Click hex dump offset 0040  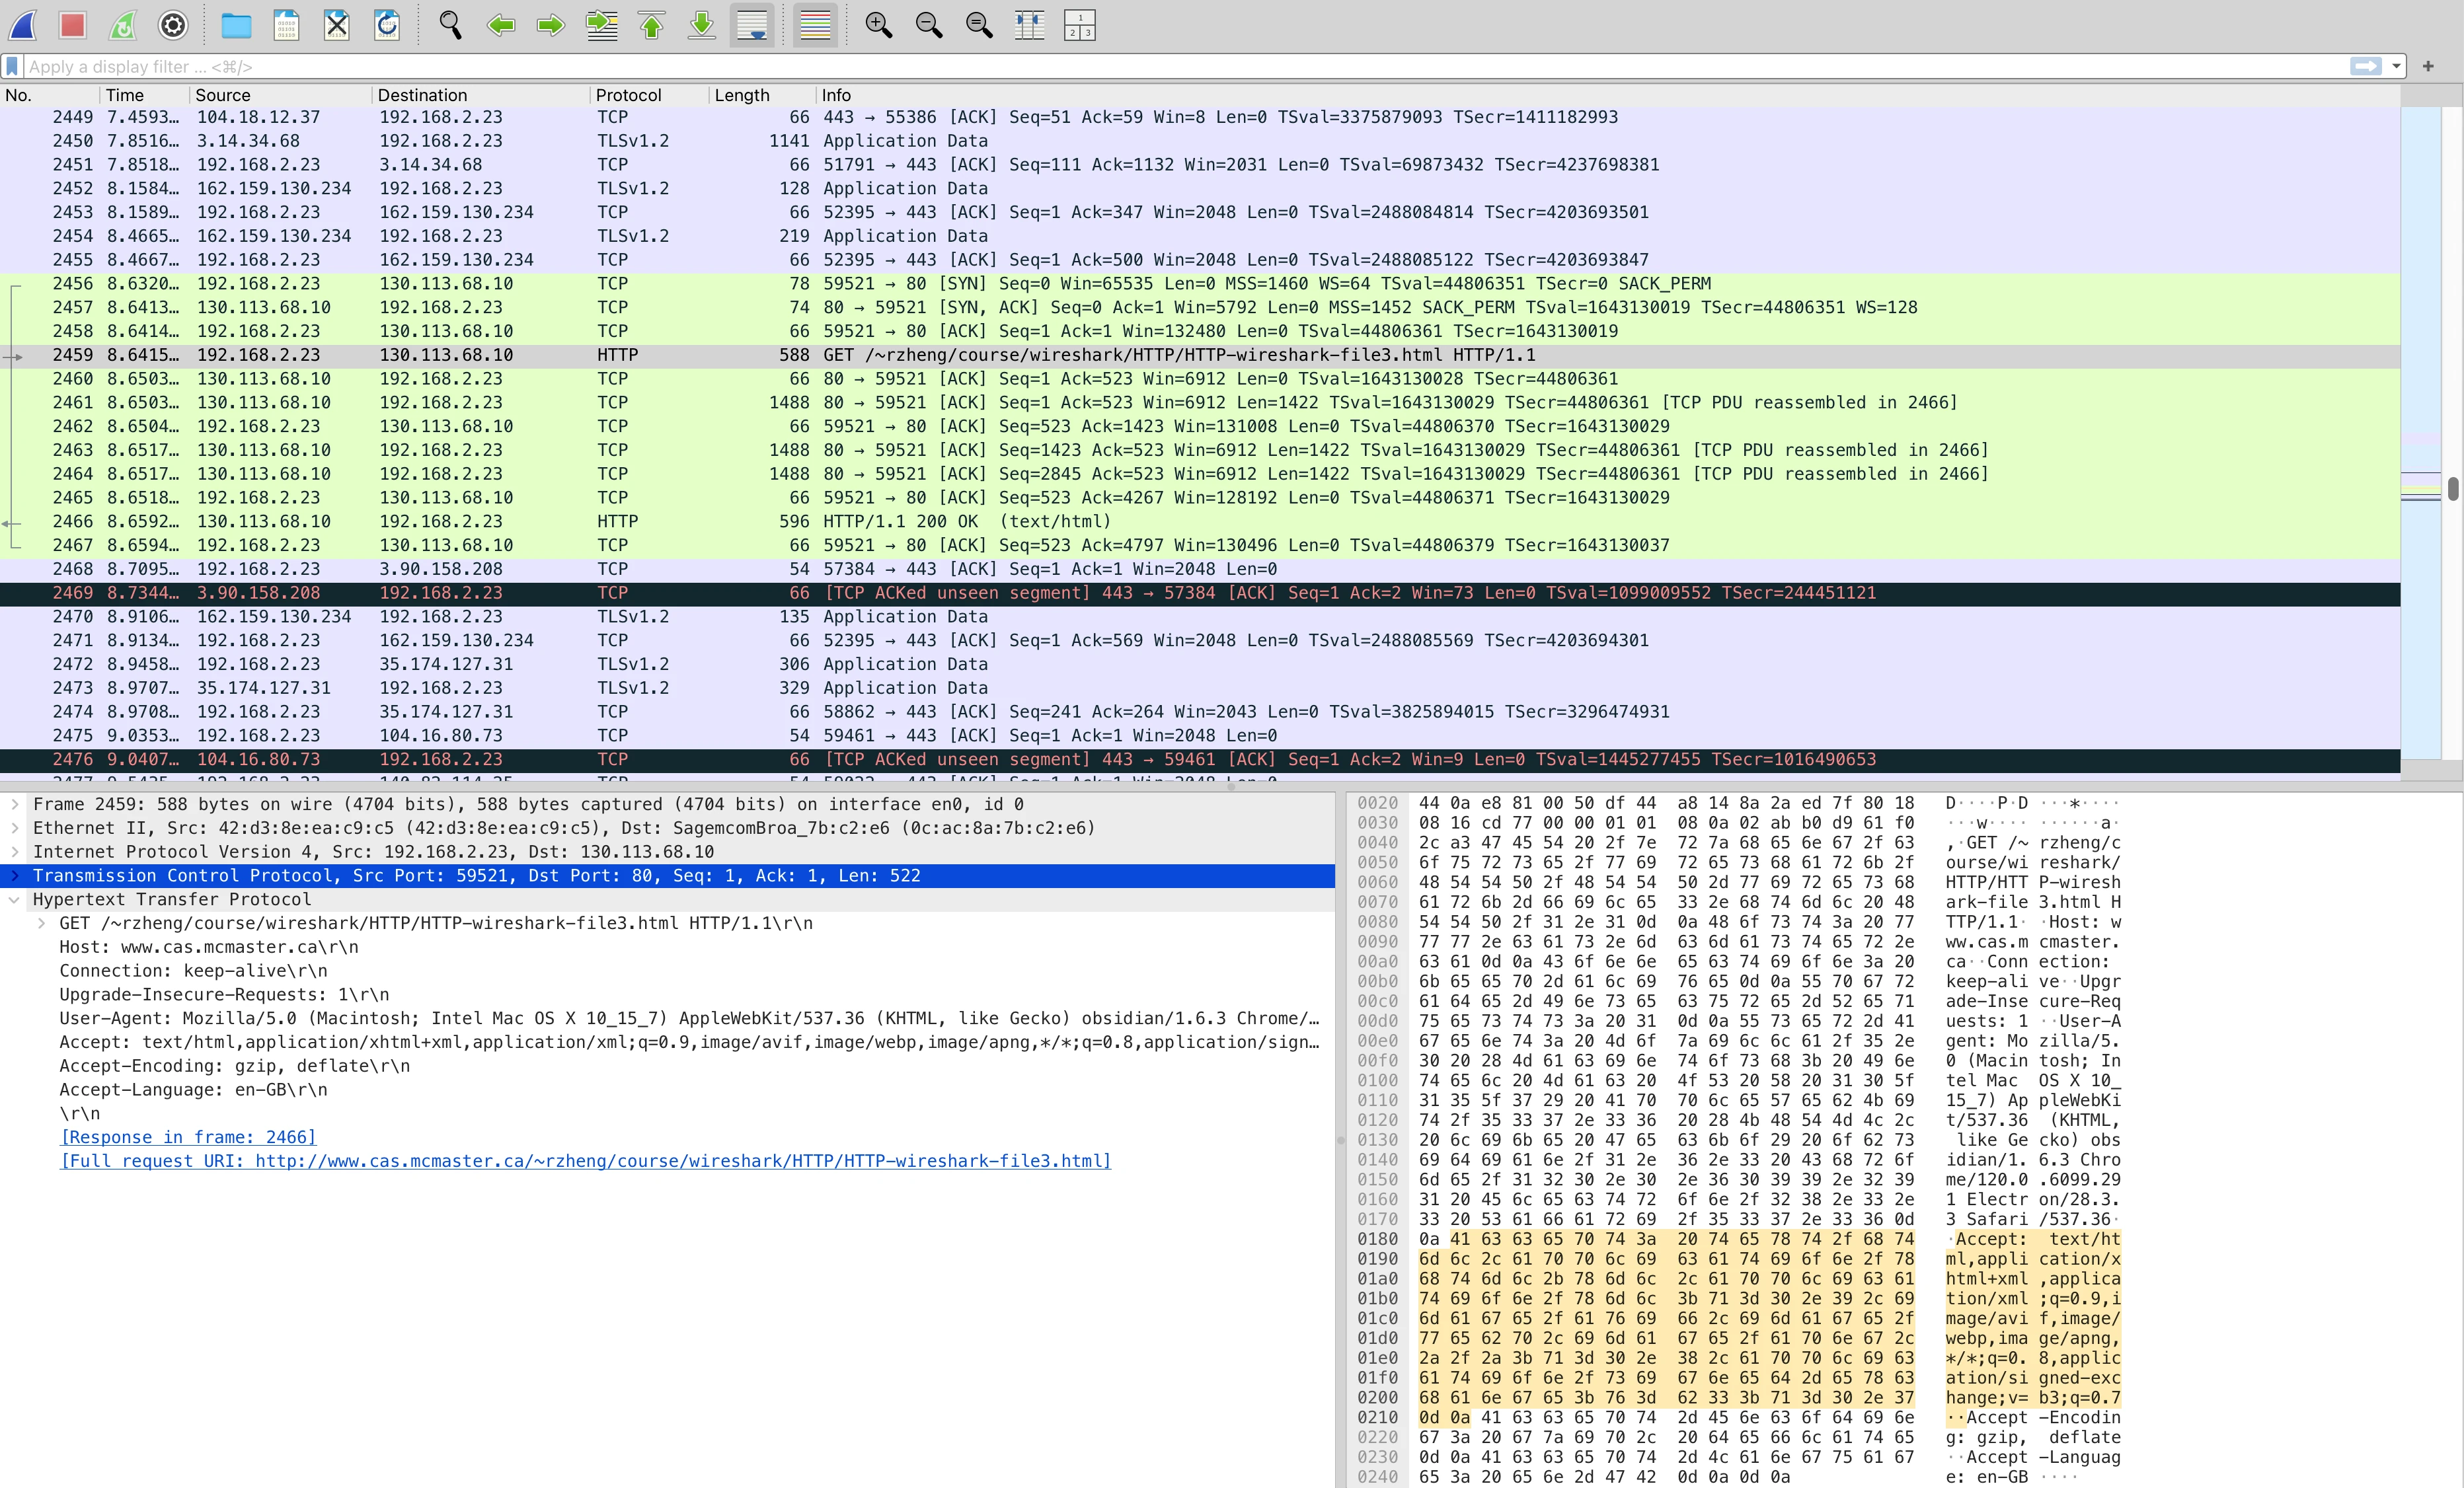click(1378, 843)
